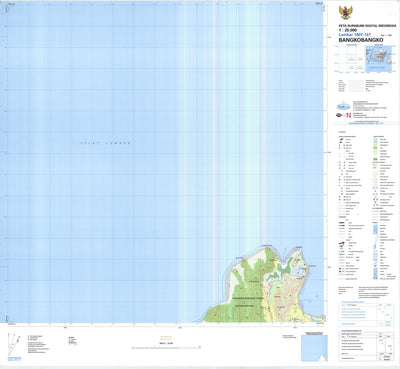
Task: Click the red N compass logo
Action: tap(348, 116)
